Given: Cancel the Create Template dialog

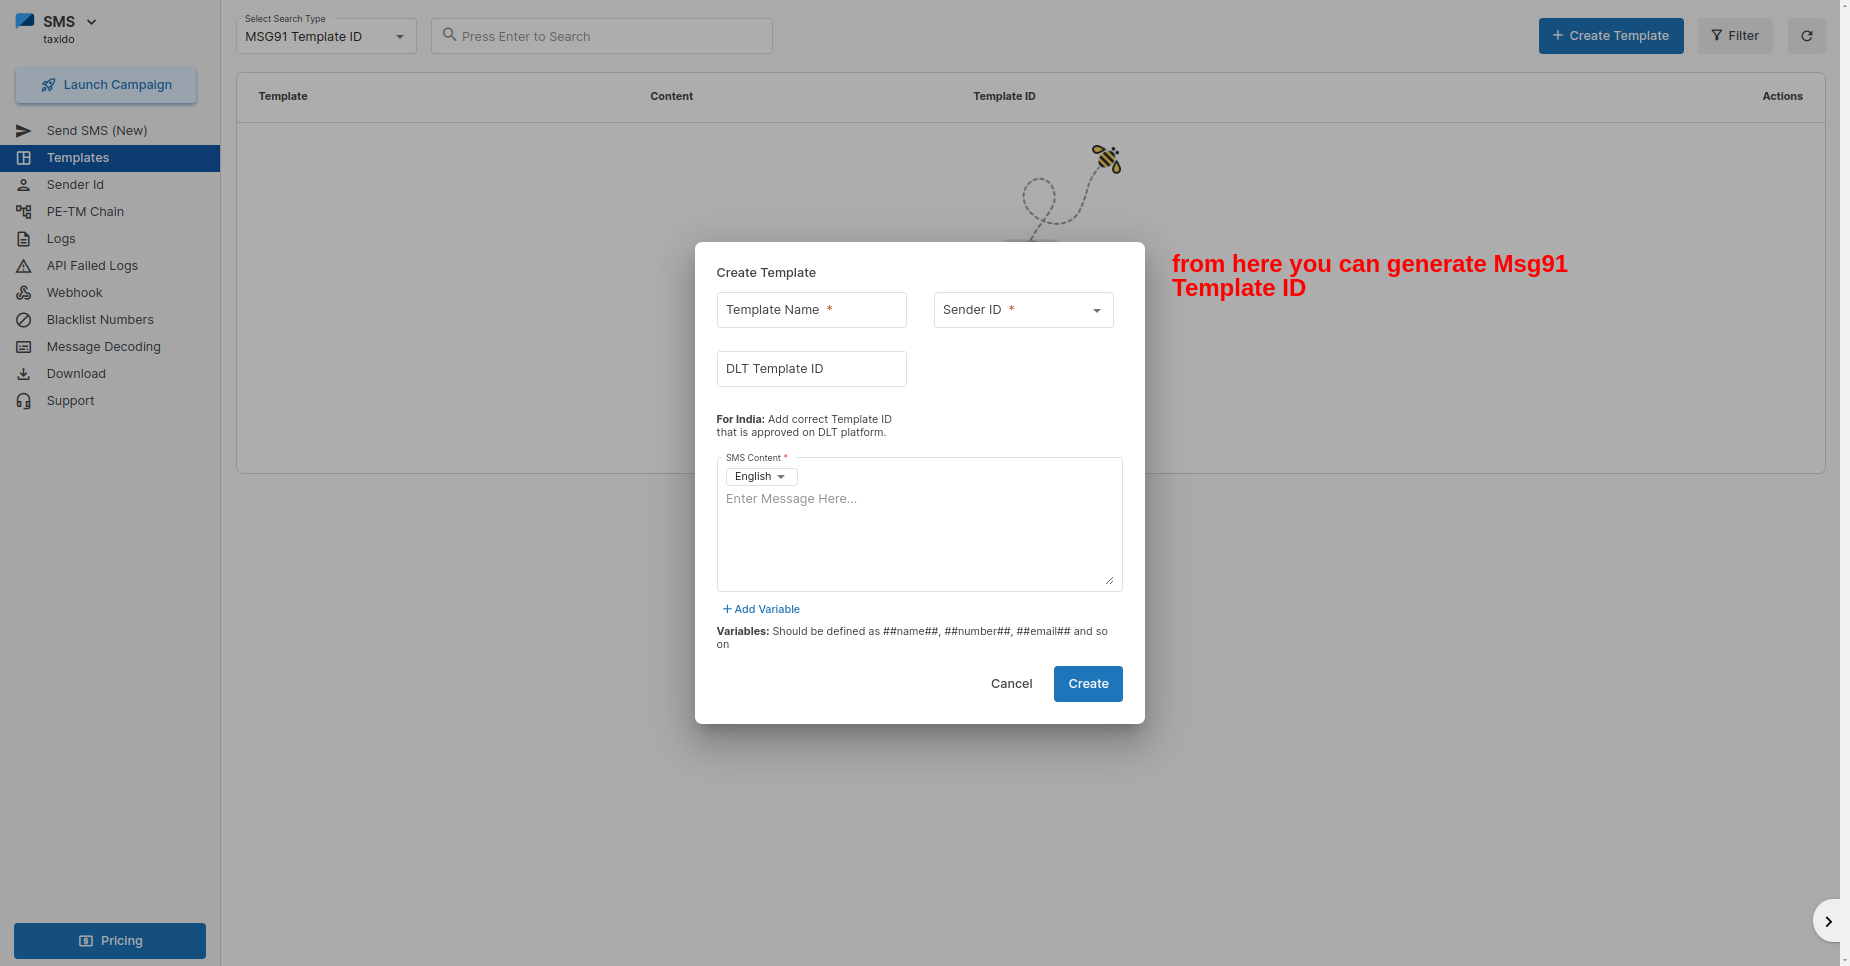Looking at the screenshot, I should click(x=1011, y=684).
